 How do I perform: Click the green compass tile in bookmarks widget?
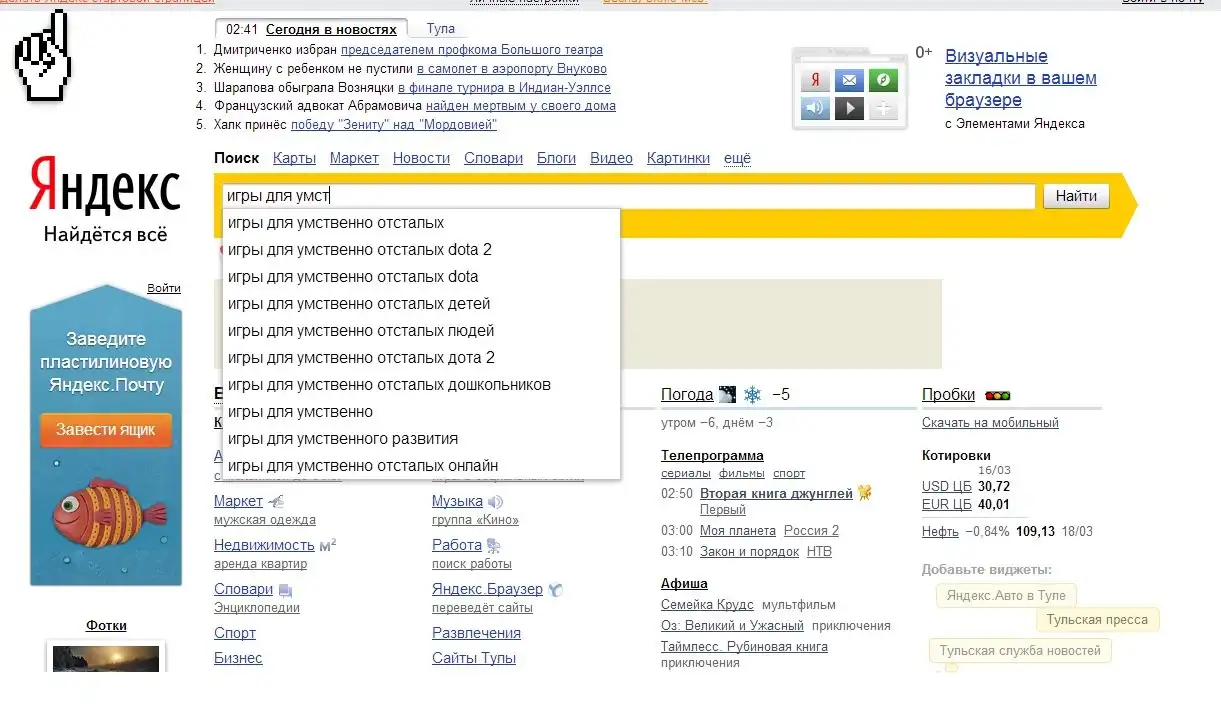click(882, 80)
